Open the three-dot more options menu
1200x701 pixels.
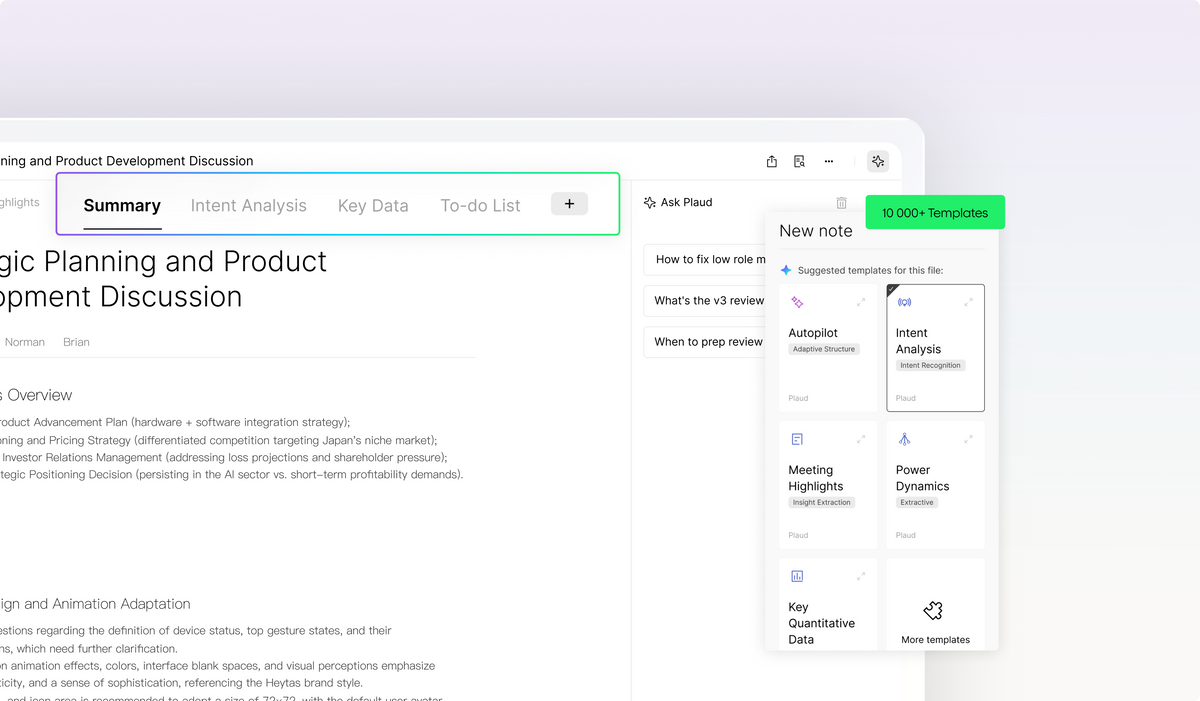(x=829, y=161)
